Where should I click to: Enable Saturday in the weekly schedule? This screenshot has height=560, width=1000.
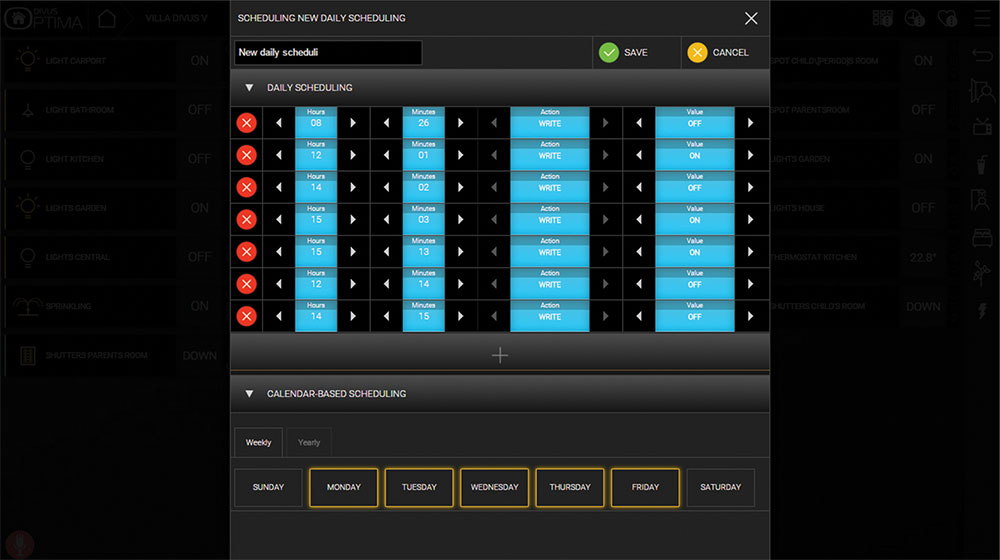[x=720, y=487]
